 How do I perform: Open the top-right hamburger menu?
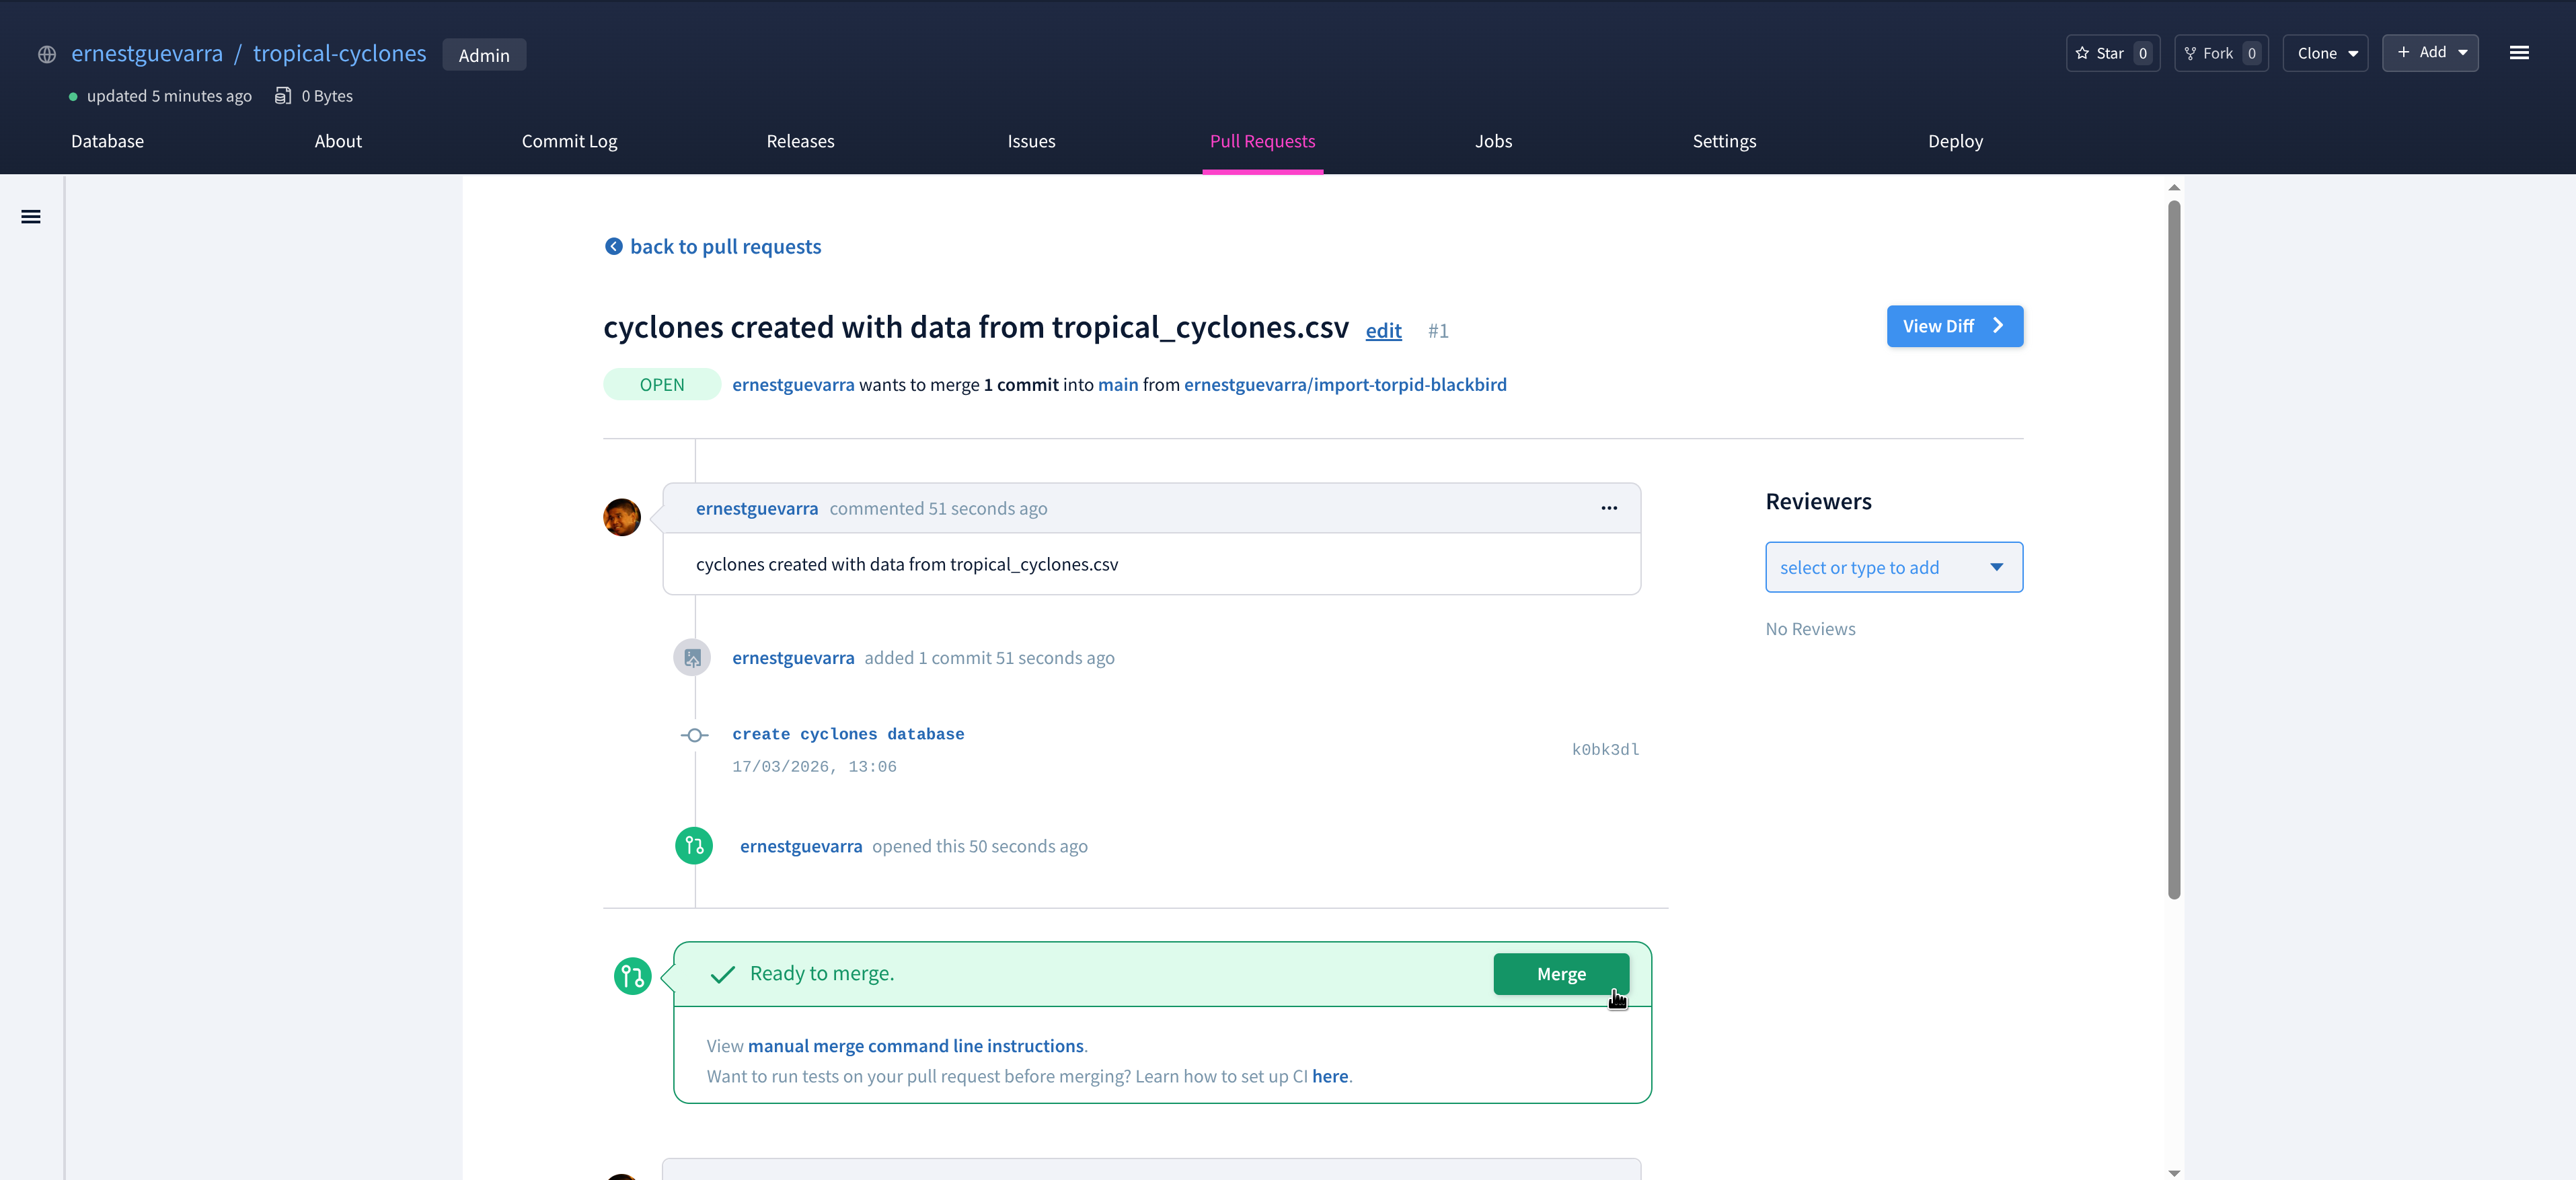tap(2518, 53)
